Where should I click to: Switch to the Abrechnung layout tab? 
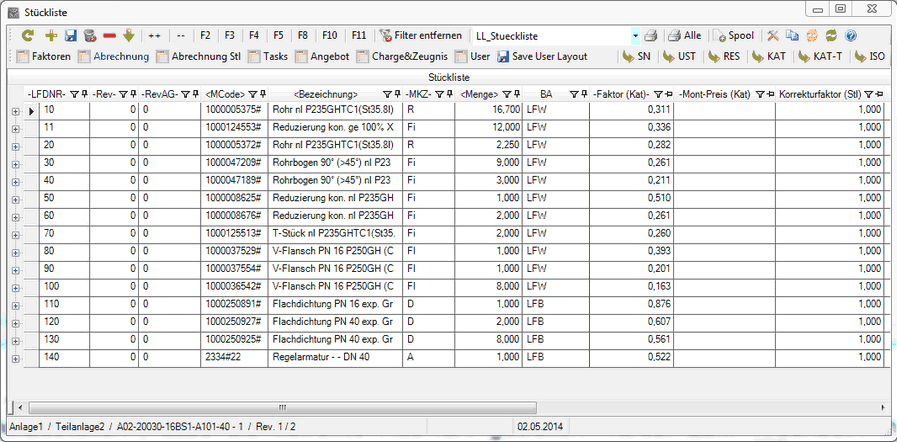pyautogui.click(x=113, y=57)
